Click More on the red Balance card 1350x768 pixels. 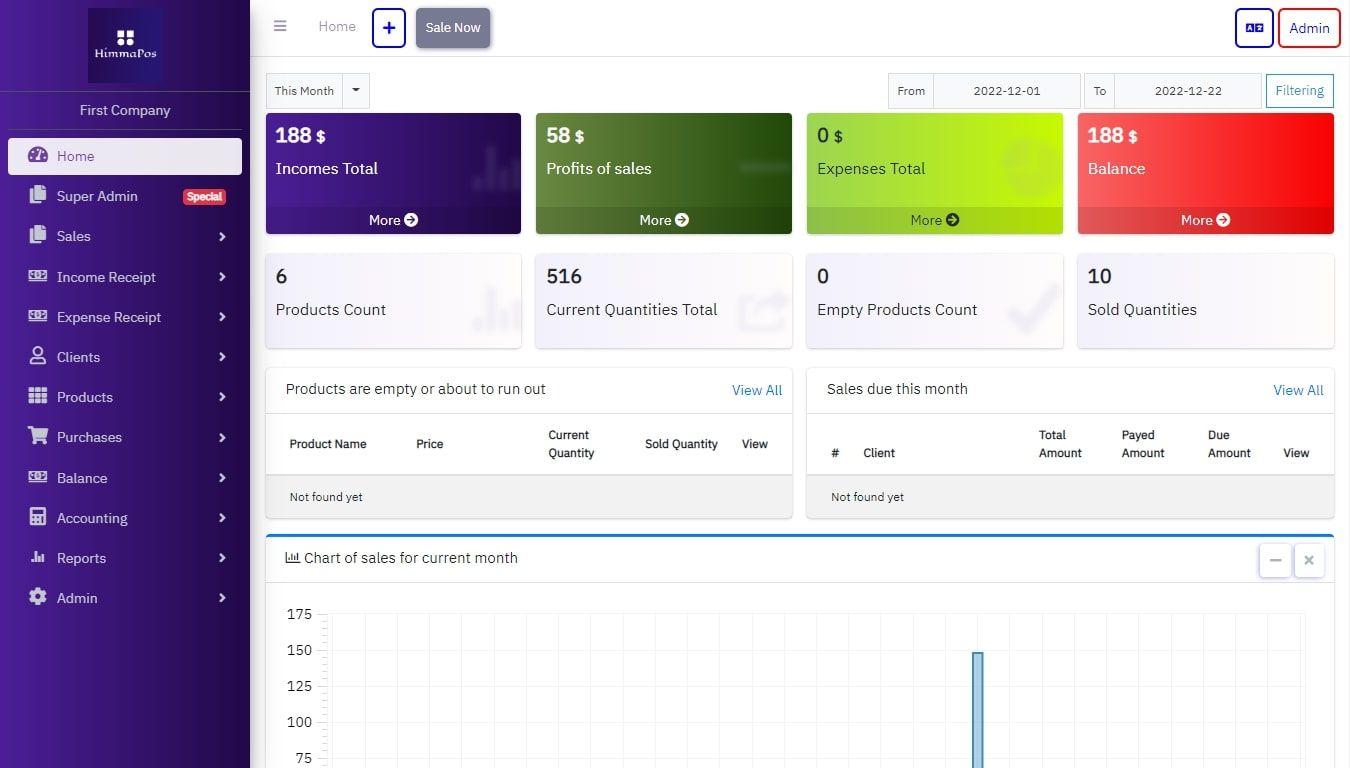[x=1205, y=220]
